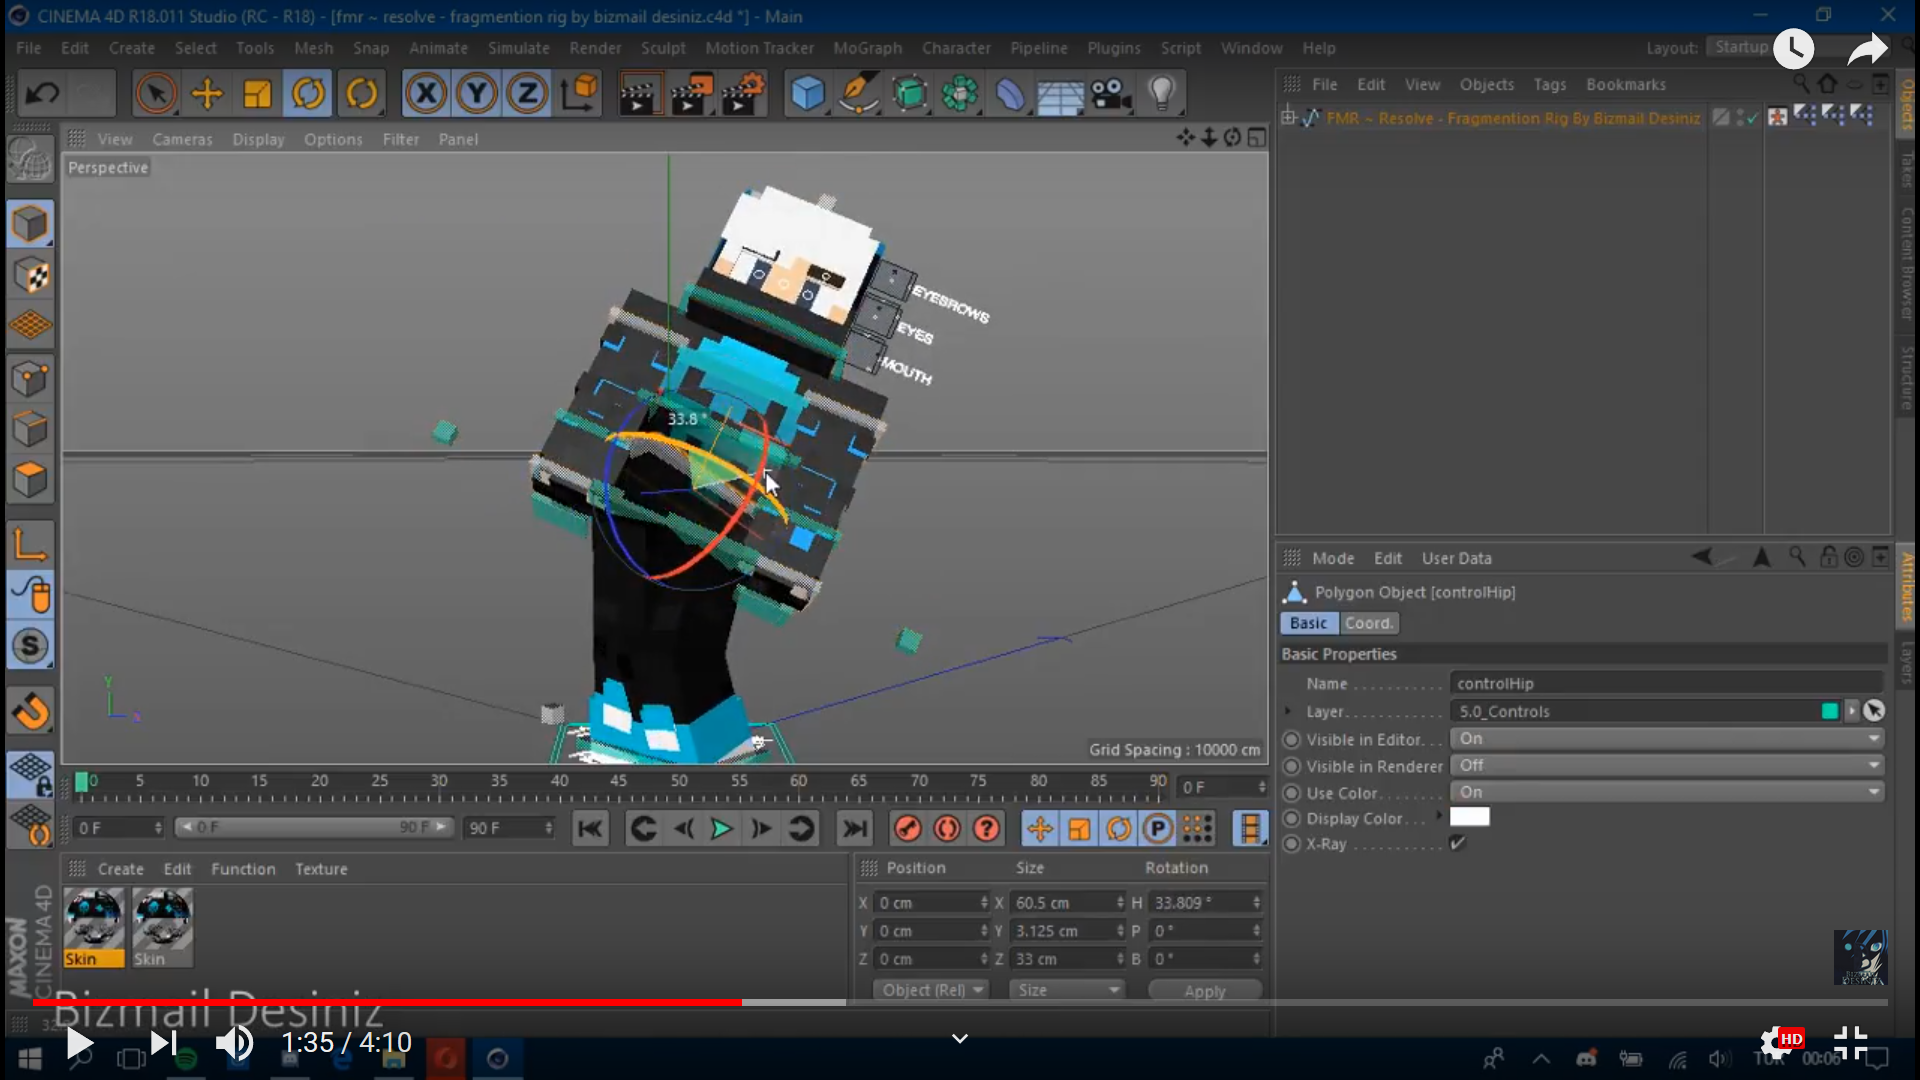This screenshot has height=1080, width=1920.
Task: Select the Basic tab in Attributes
Action: tap(1308, 623)
